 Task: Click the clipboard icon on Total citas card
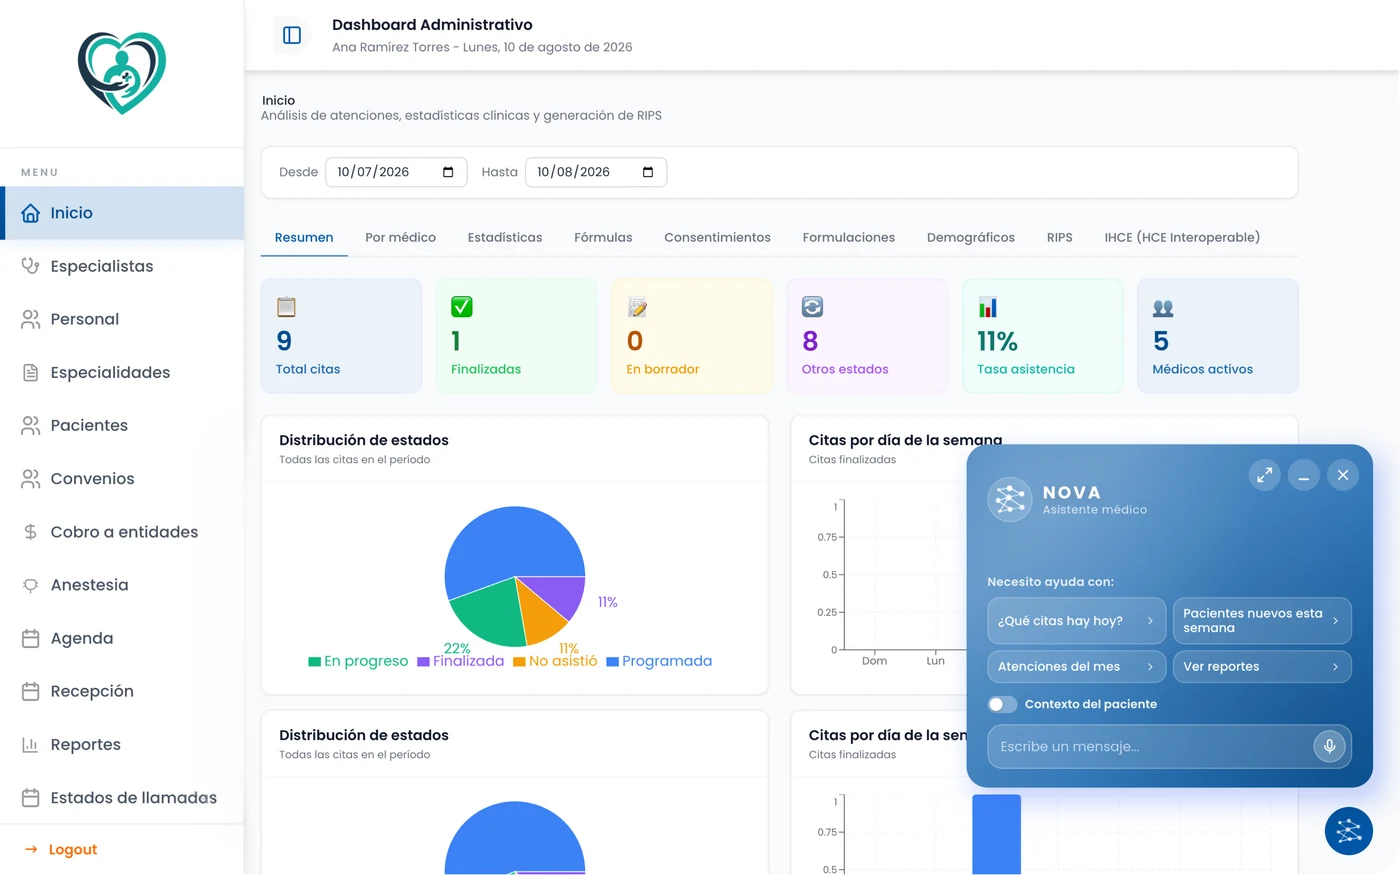[286, 307]
